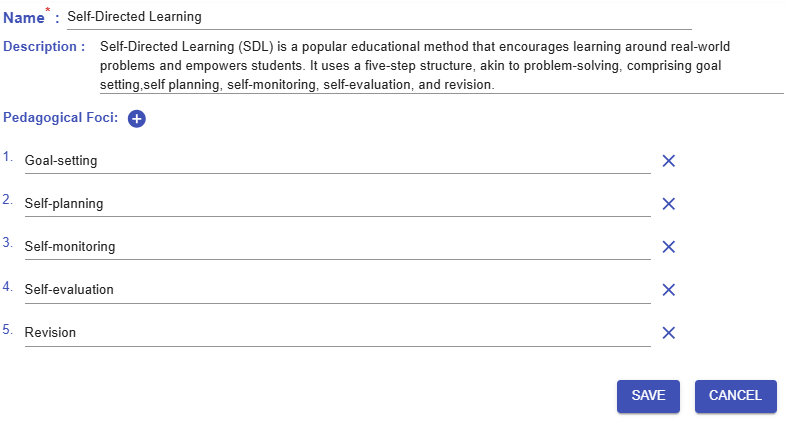The image size is (786, 424).
Task: Click the Pedagogical Foci heading
Action: tap(60, 118)
